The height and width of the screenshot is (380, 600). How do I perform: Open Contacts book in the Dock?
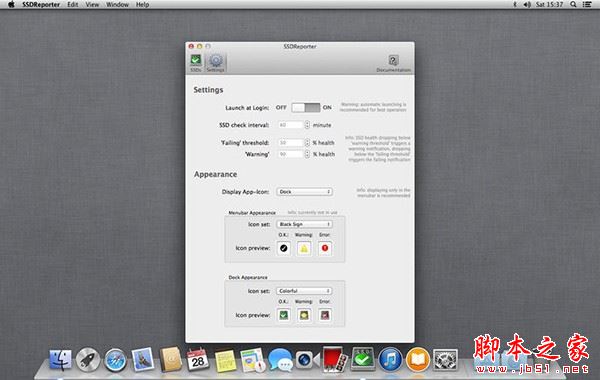tap(170, 360)
